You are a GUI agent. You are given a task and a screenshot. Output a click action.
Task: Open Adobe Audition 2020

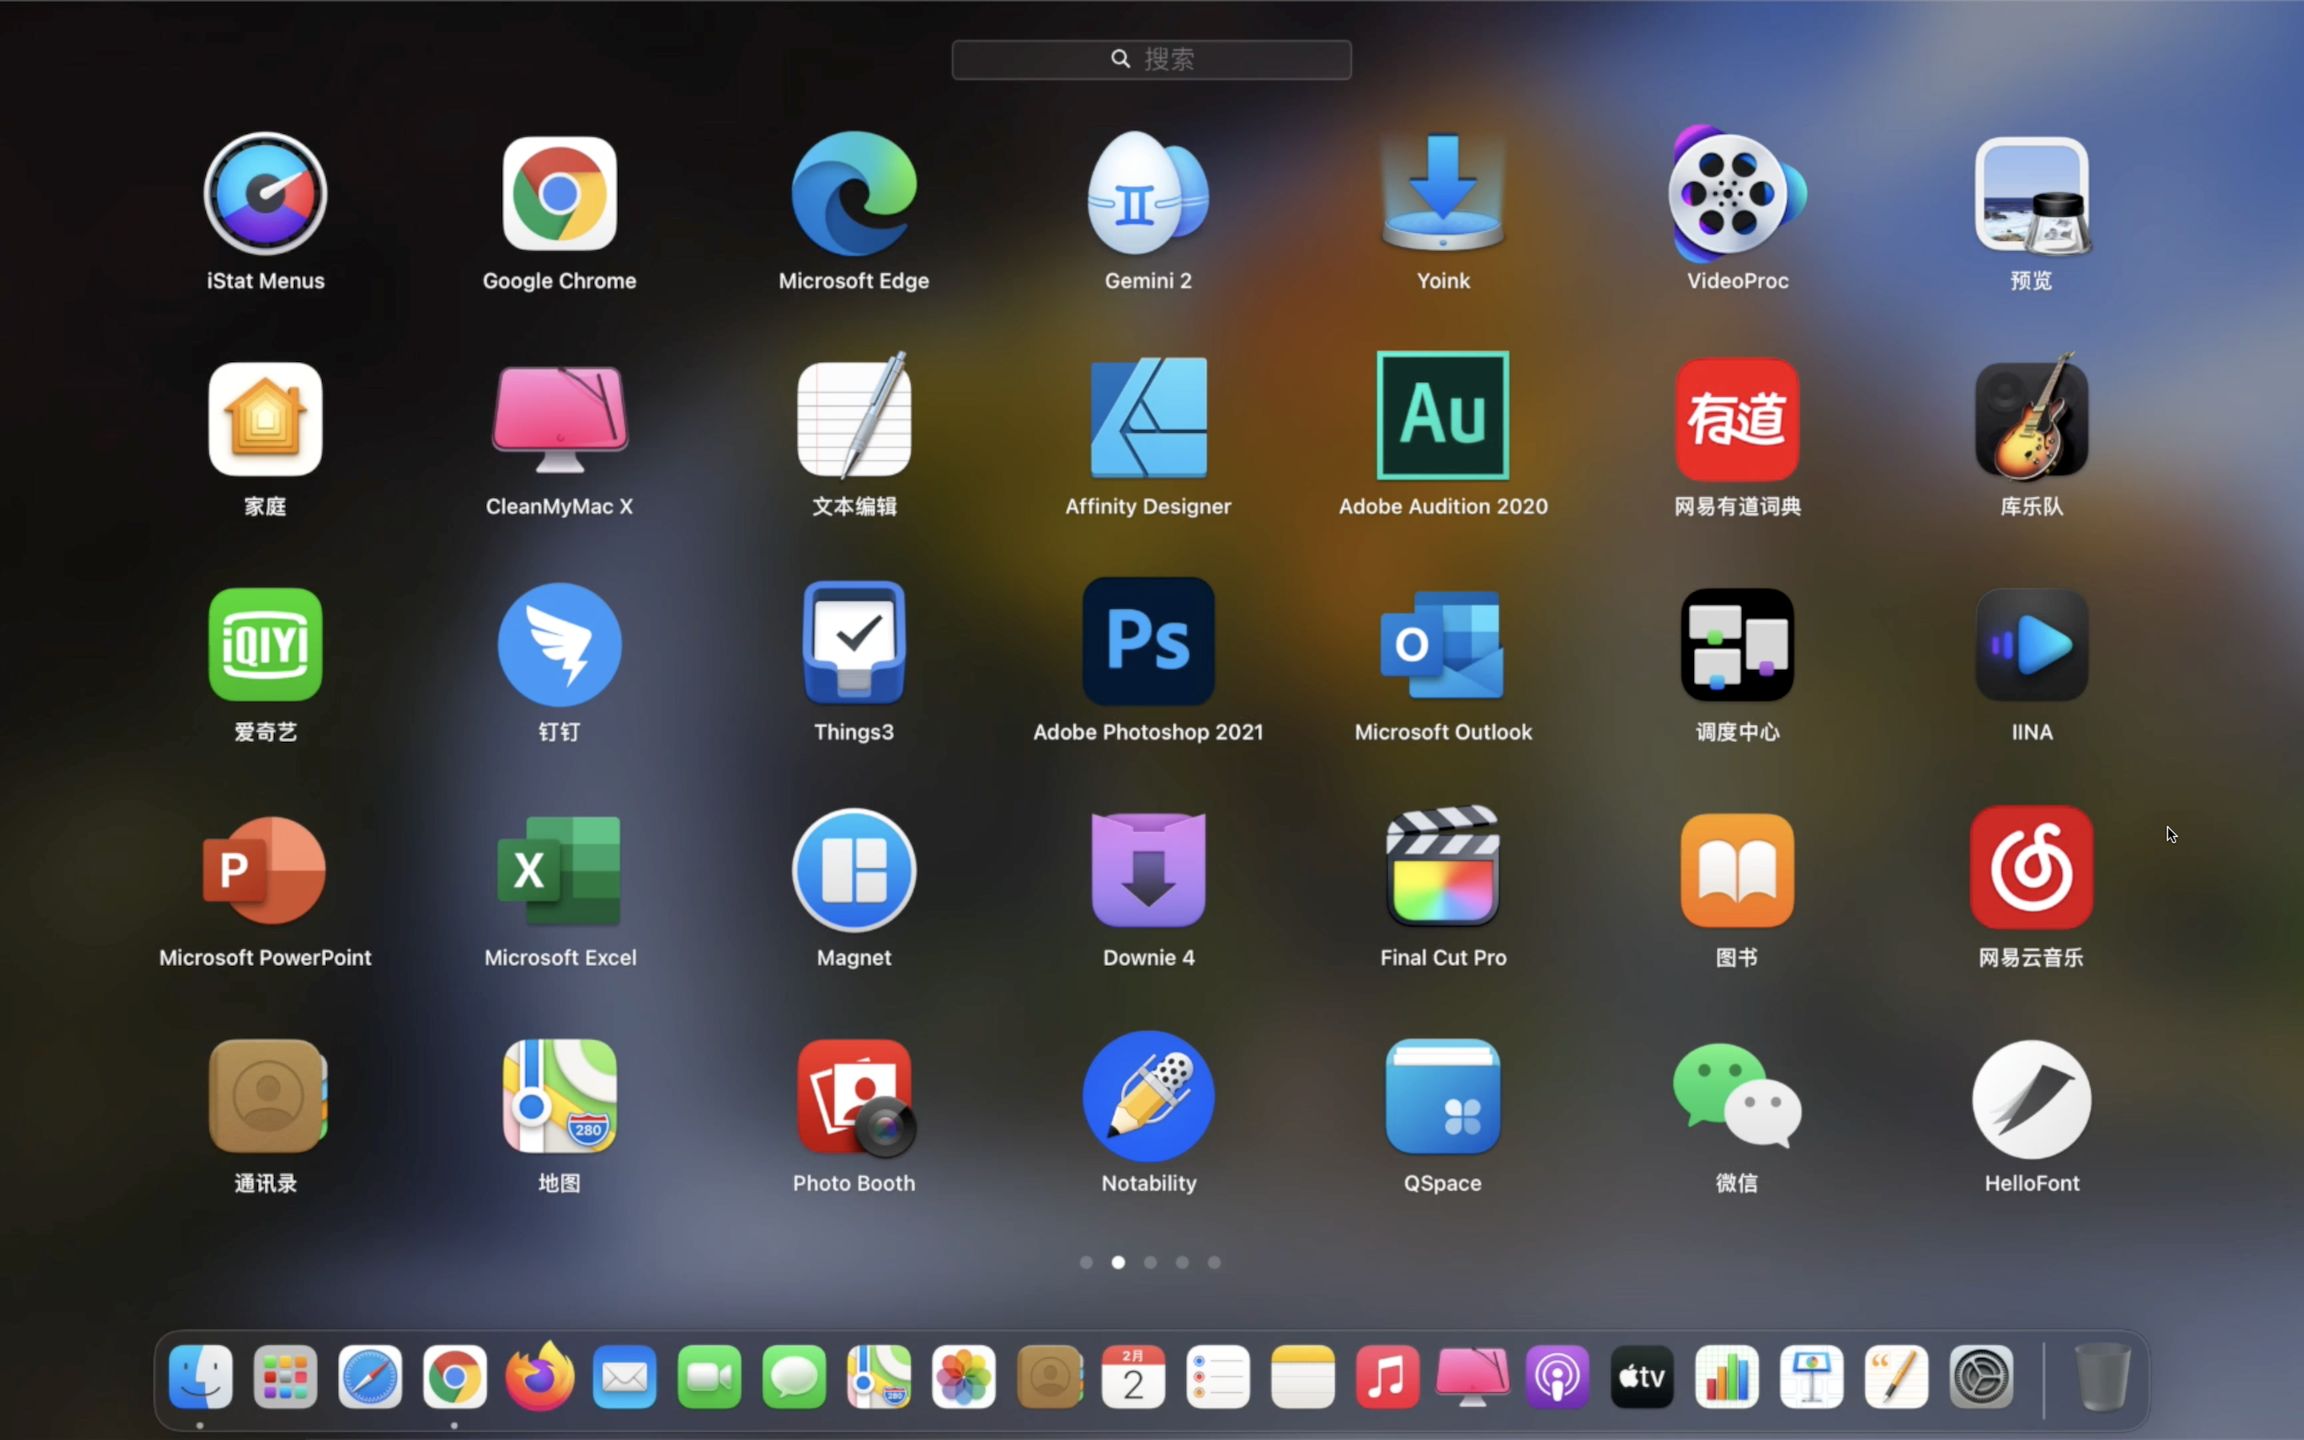tap(1443, 416)
